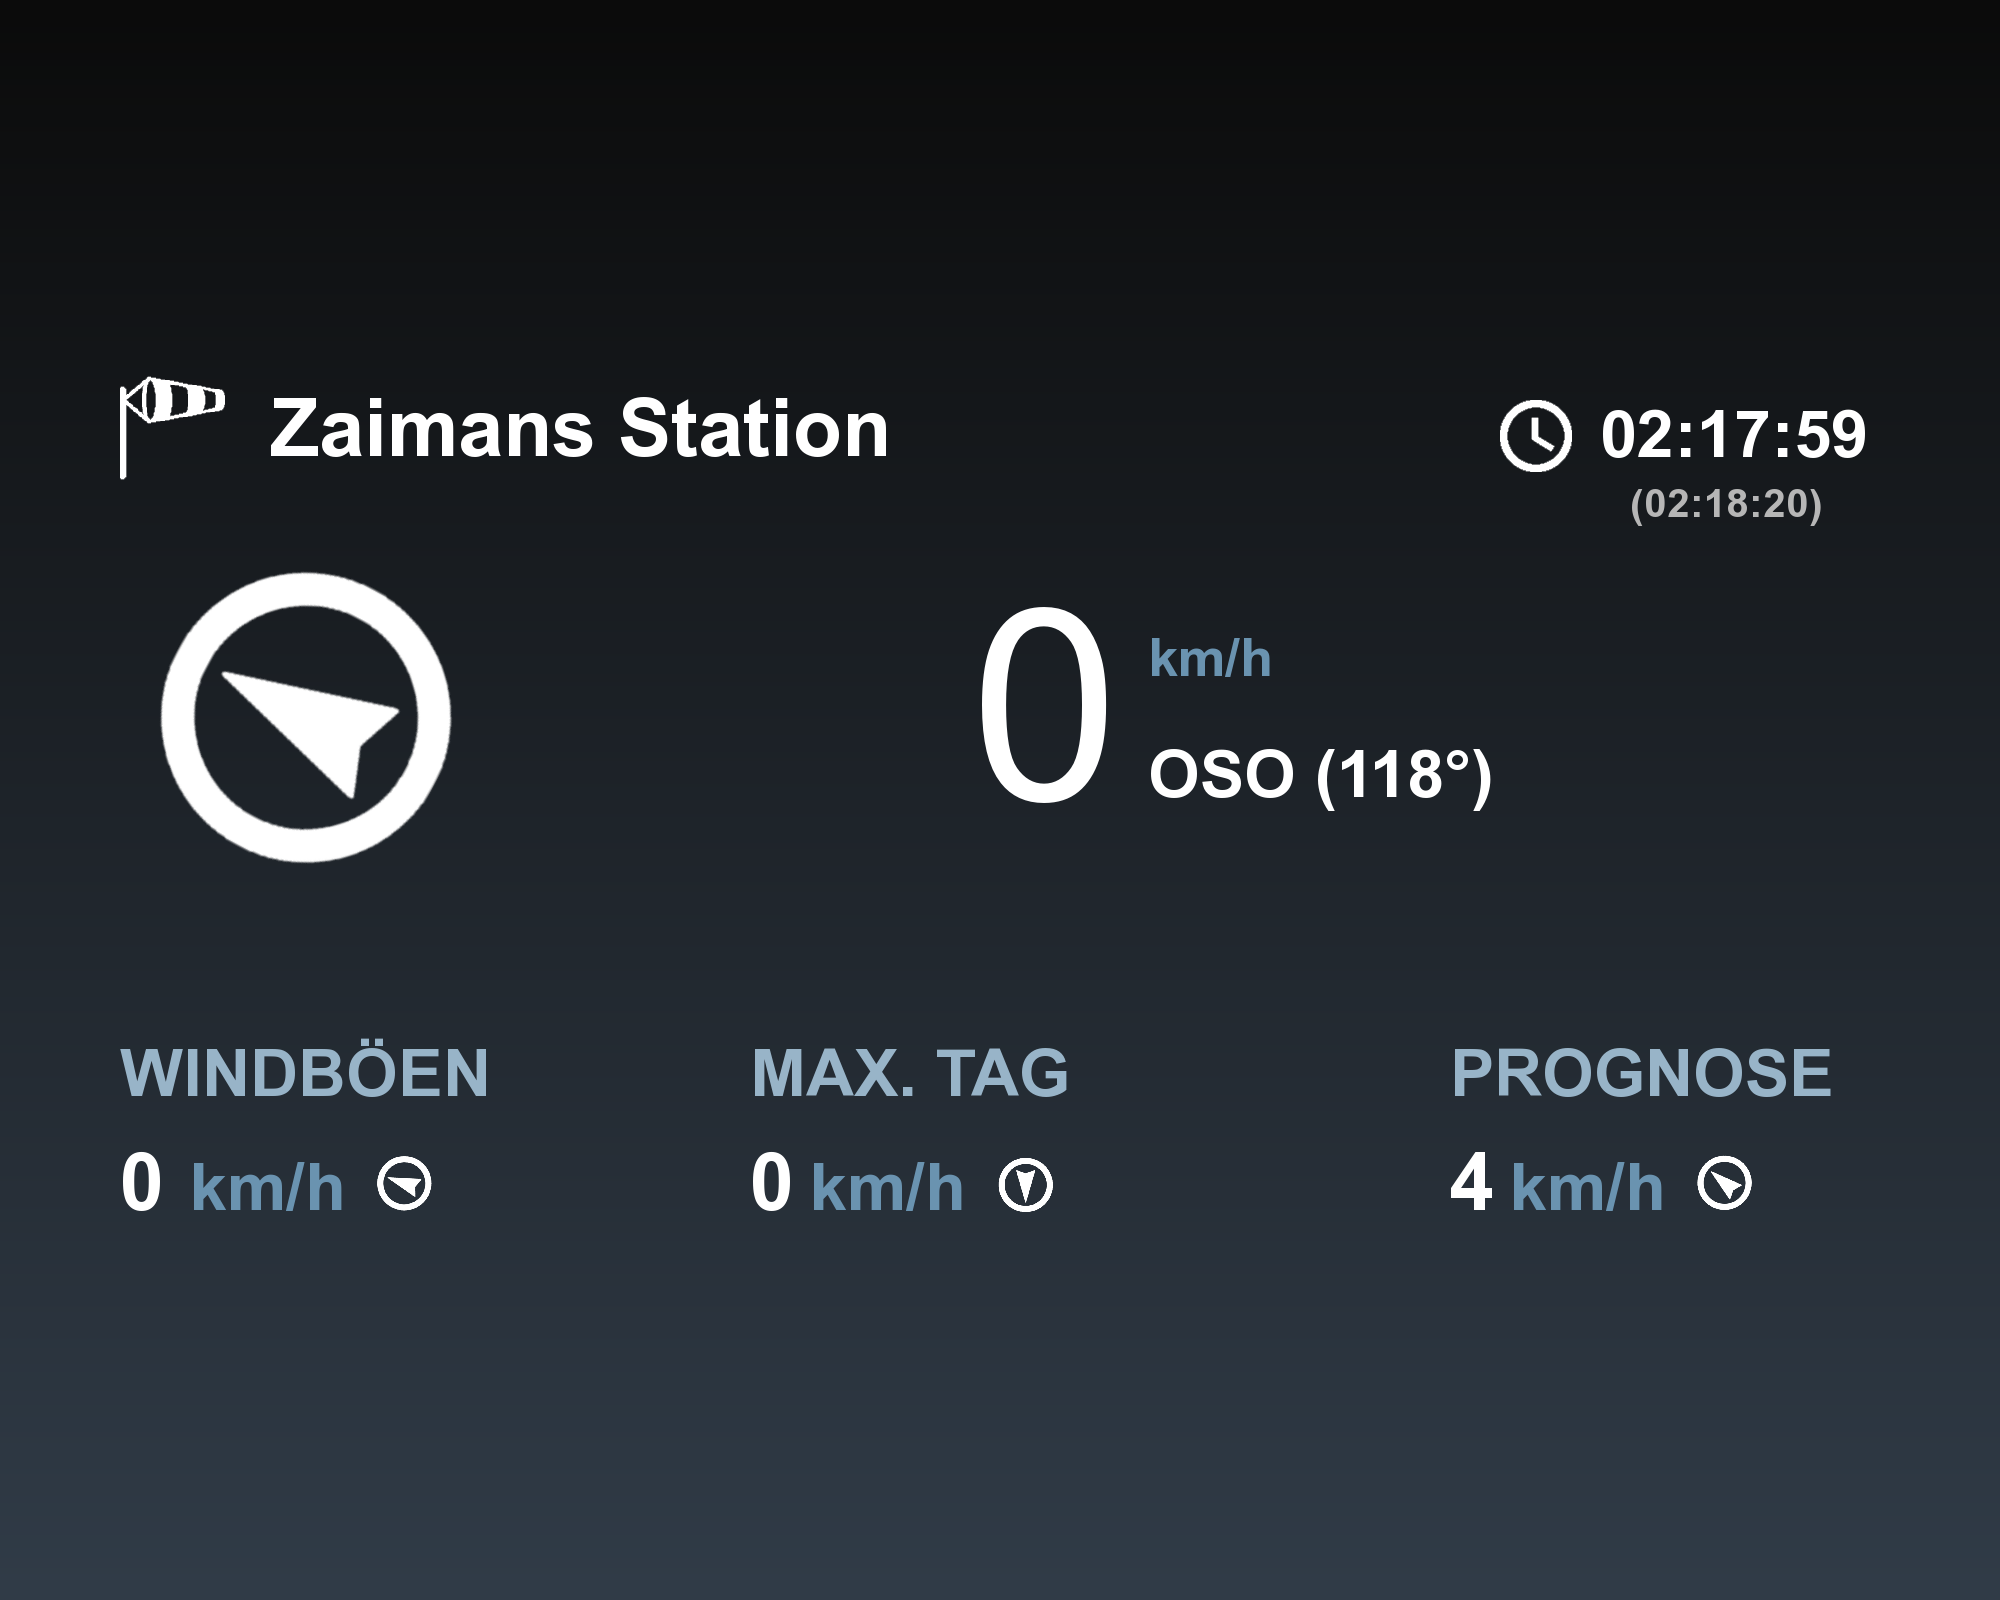Select the Zaimans Station title
This screenshot has width=2000, height=1600.
pyautogui.click(x=579, y=429)
